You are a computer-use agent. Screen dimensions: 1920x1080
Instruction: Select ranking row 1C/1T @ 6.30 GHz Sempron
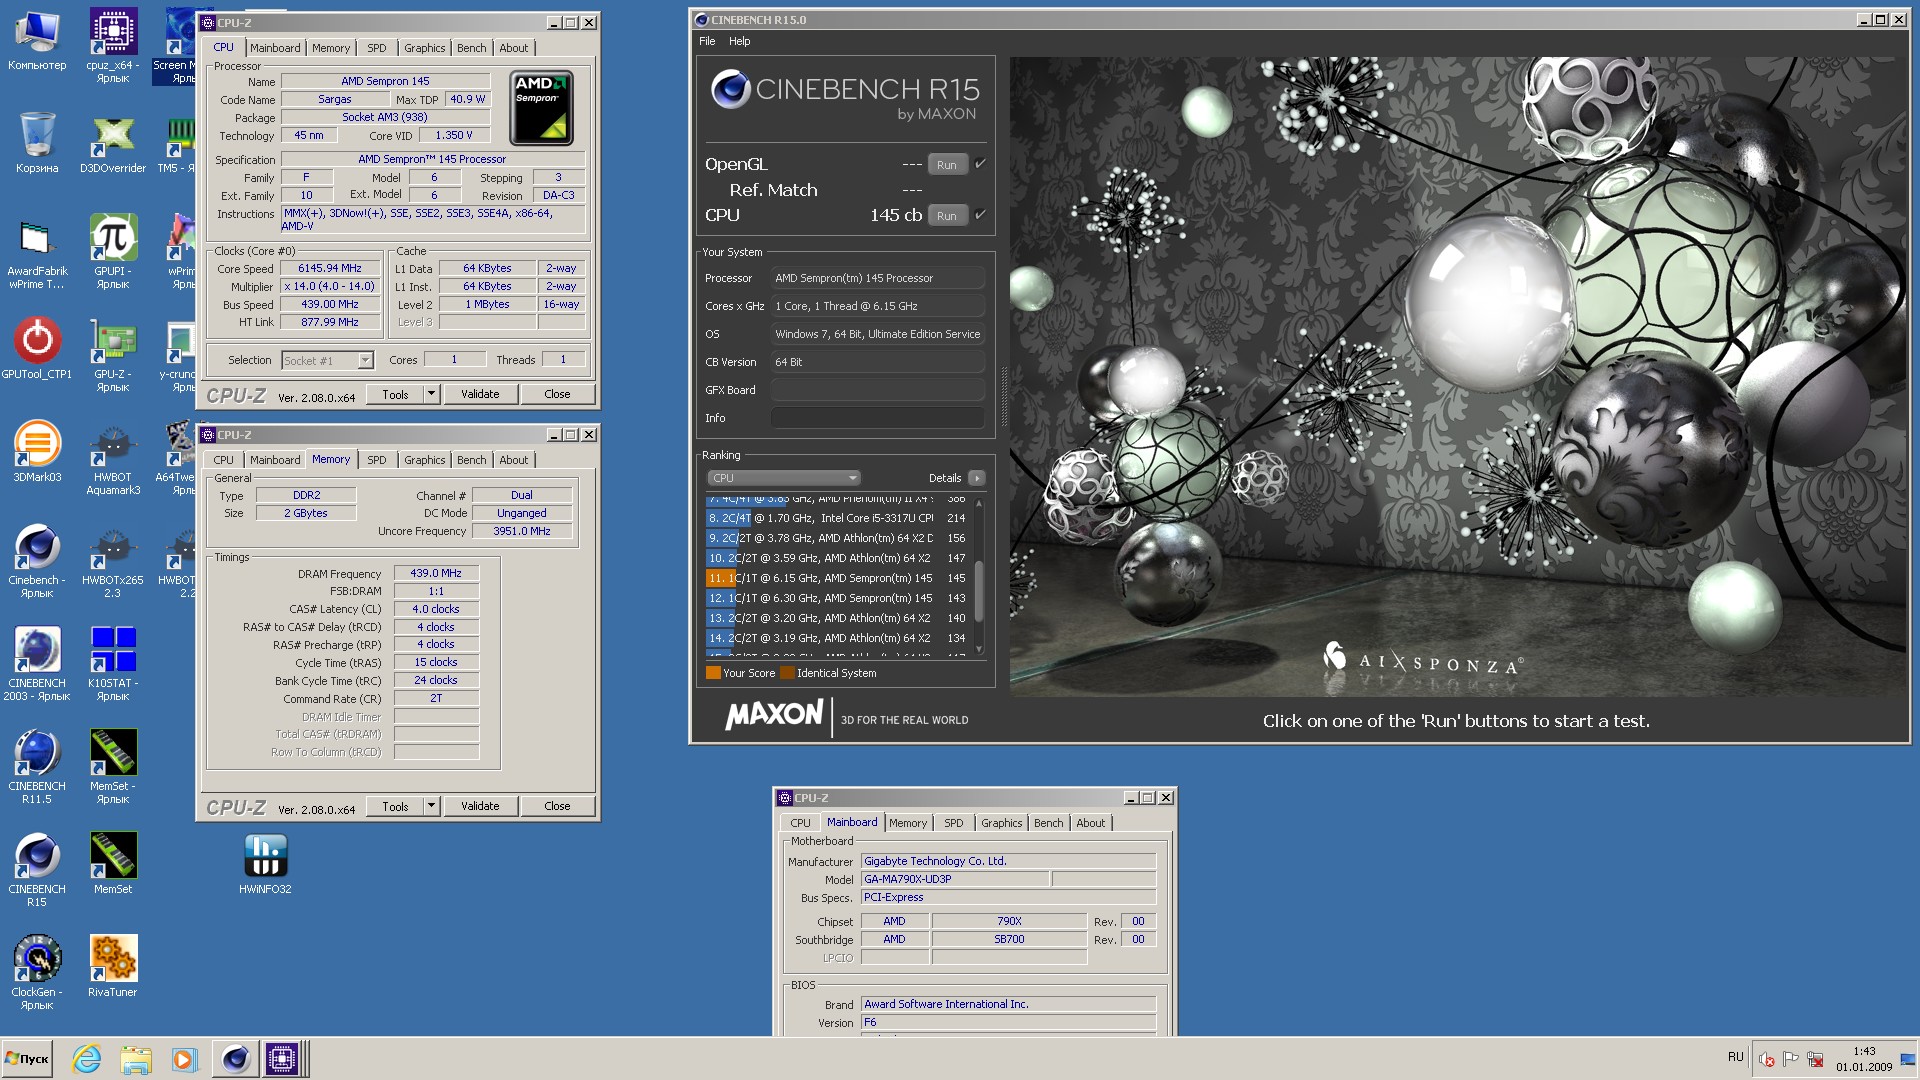coord(839,598)
